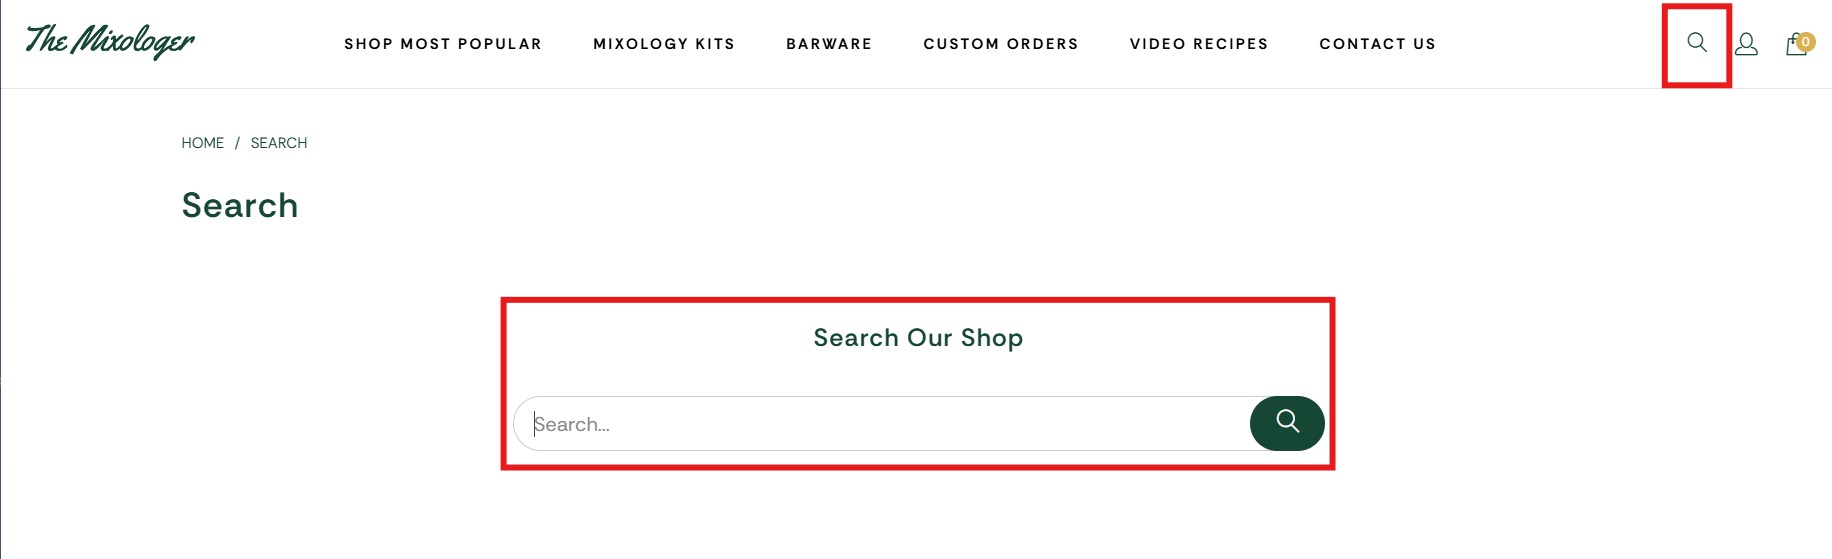
Task: Open the shopping bag cart icon
Action: click(1796, 45)
